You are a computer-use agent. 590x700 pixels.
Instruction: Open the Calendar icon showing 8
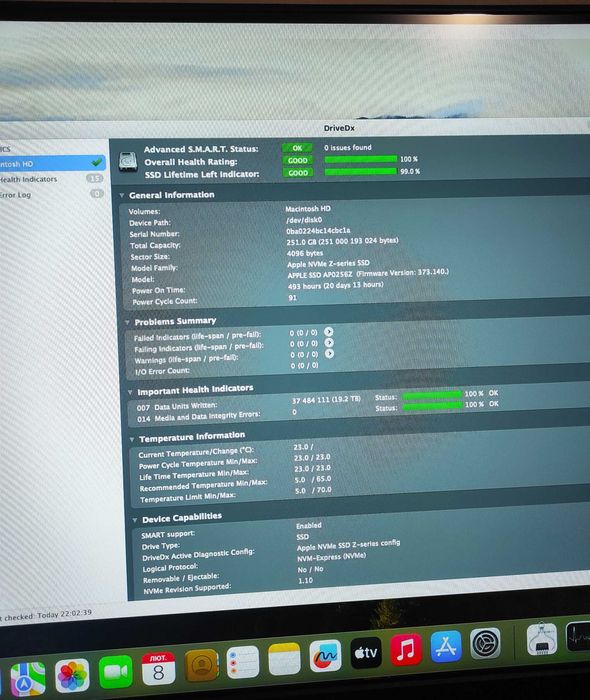(x=158, y=668)
